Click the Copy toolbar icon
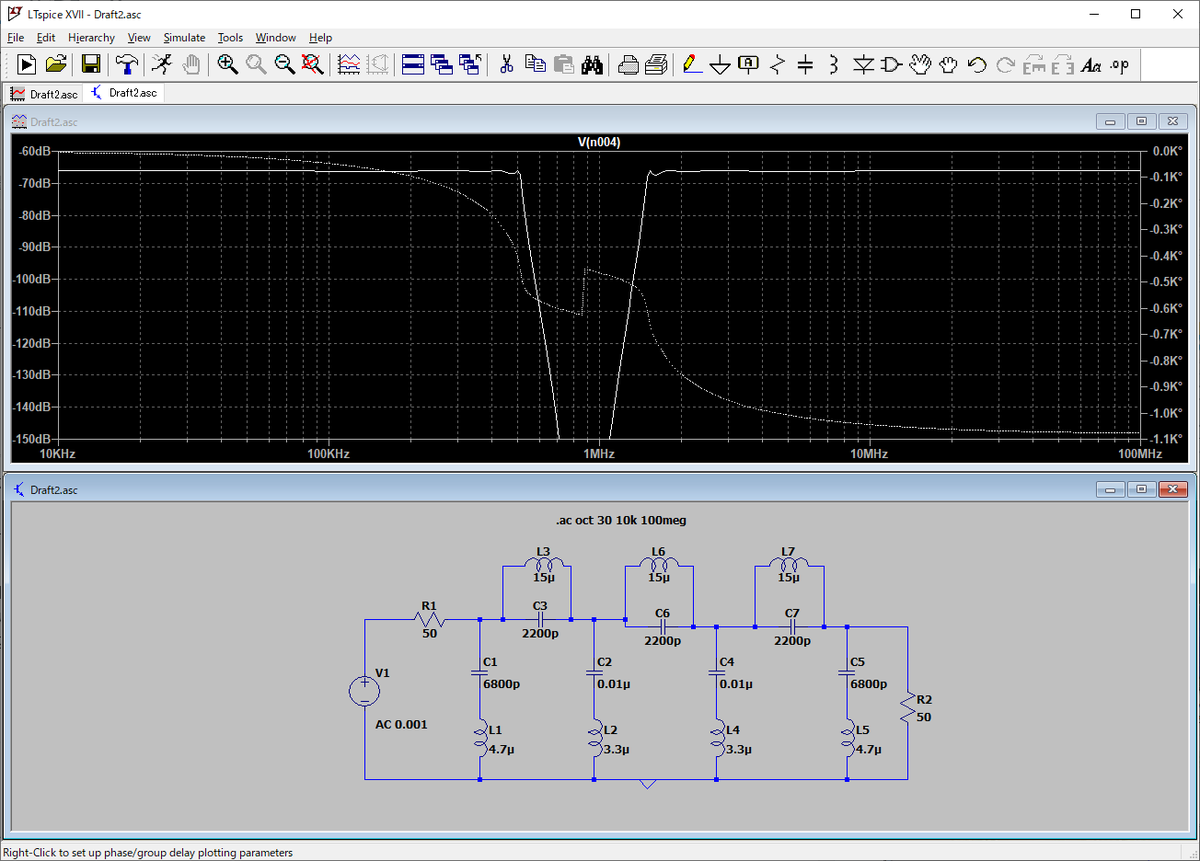 (x=535, y=64)
